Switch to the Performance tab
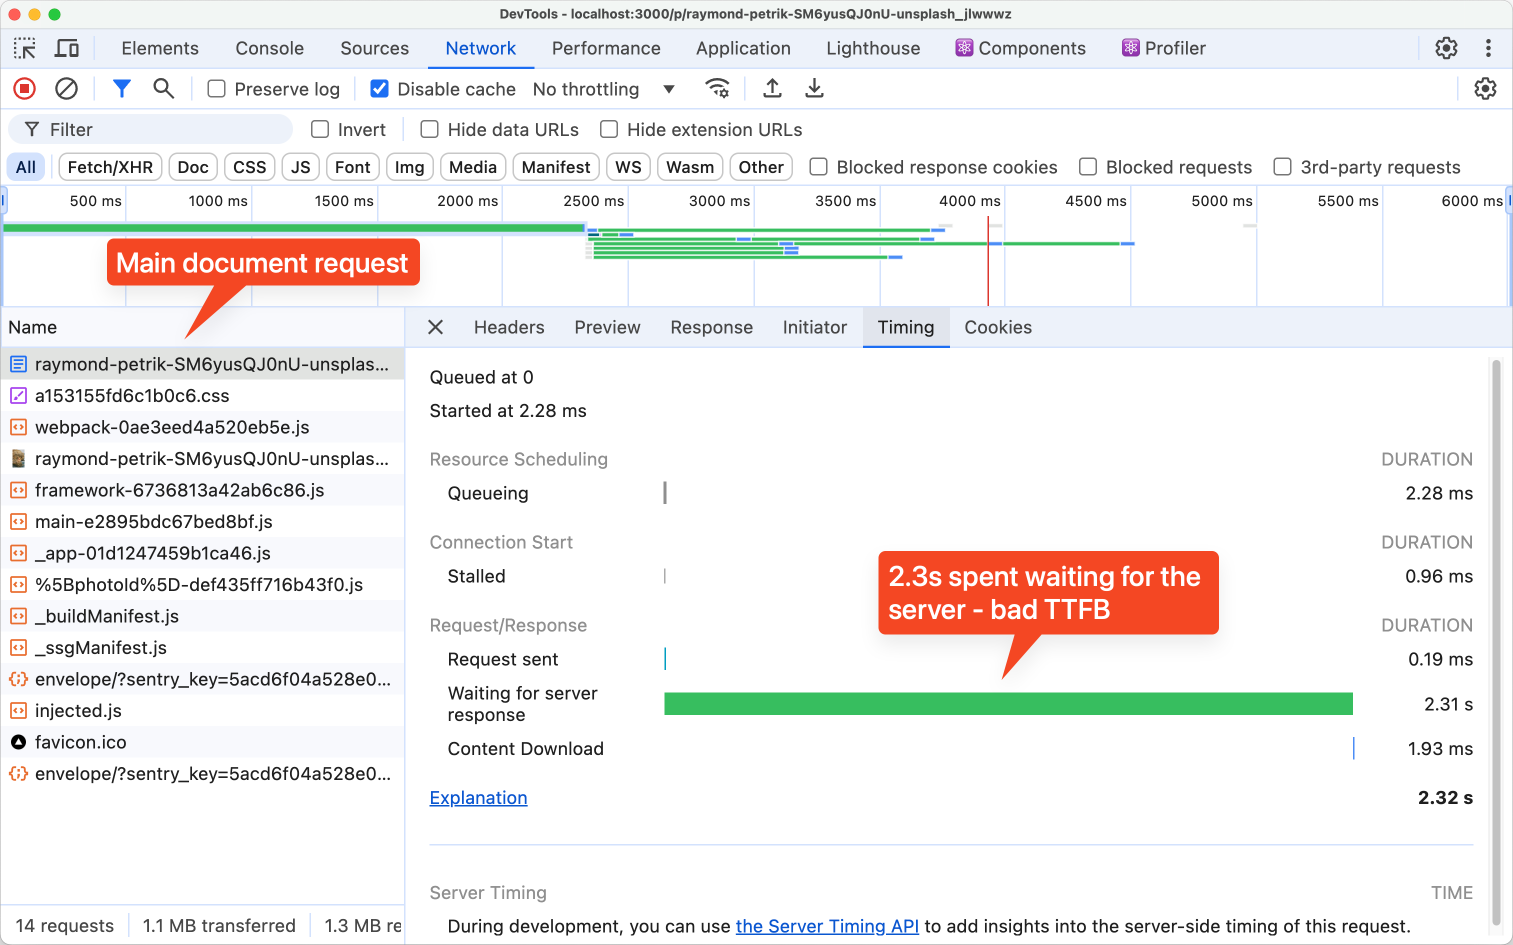 606,48
